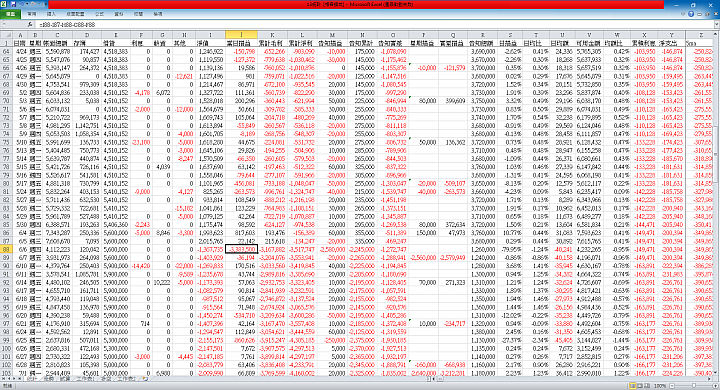Image resolution: width=720 pixels, height=390 pixels.
Task: Switch to the 插入 Insert ribbon tab
Action: [51, 14]
